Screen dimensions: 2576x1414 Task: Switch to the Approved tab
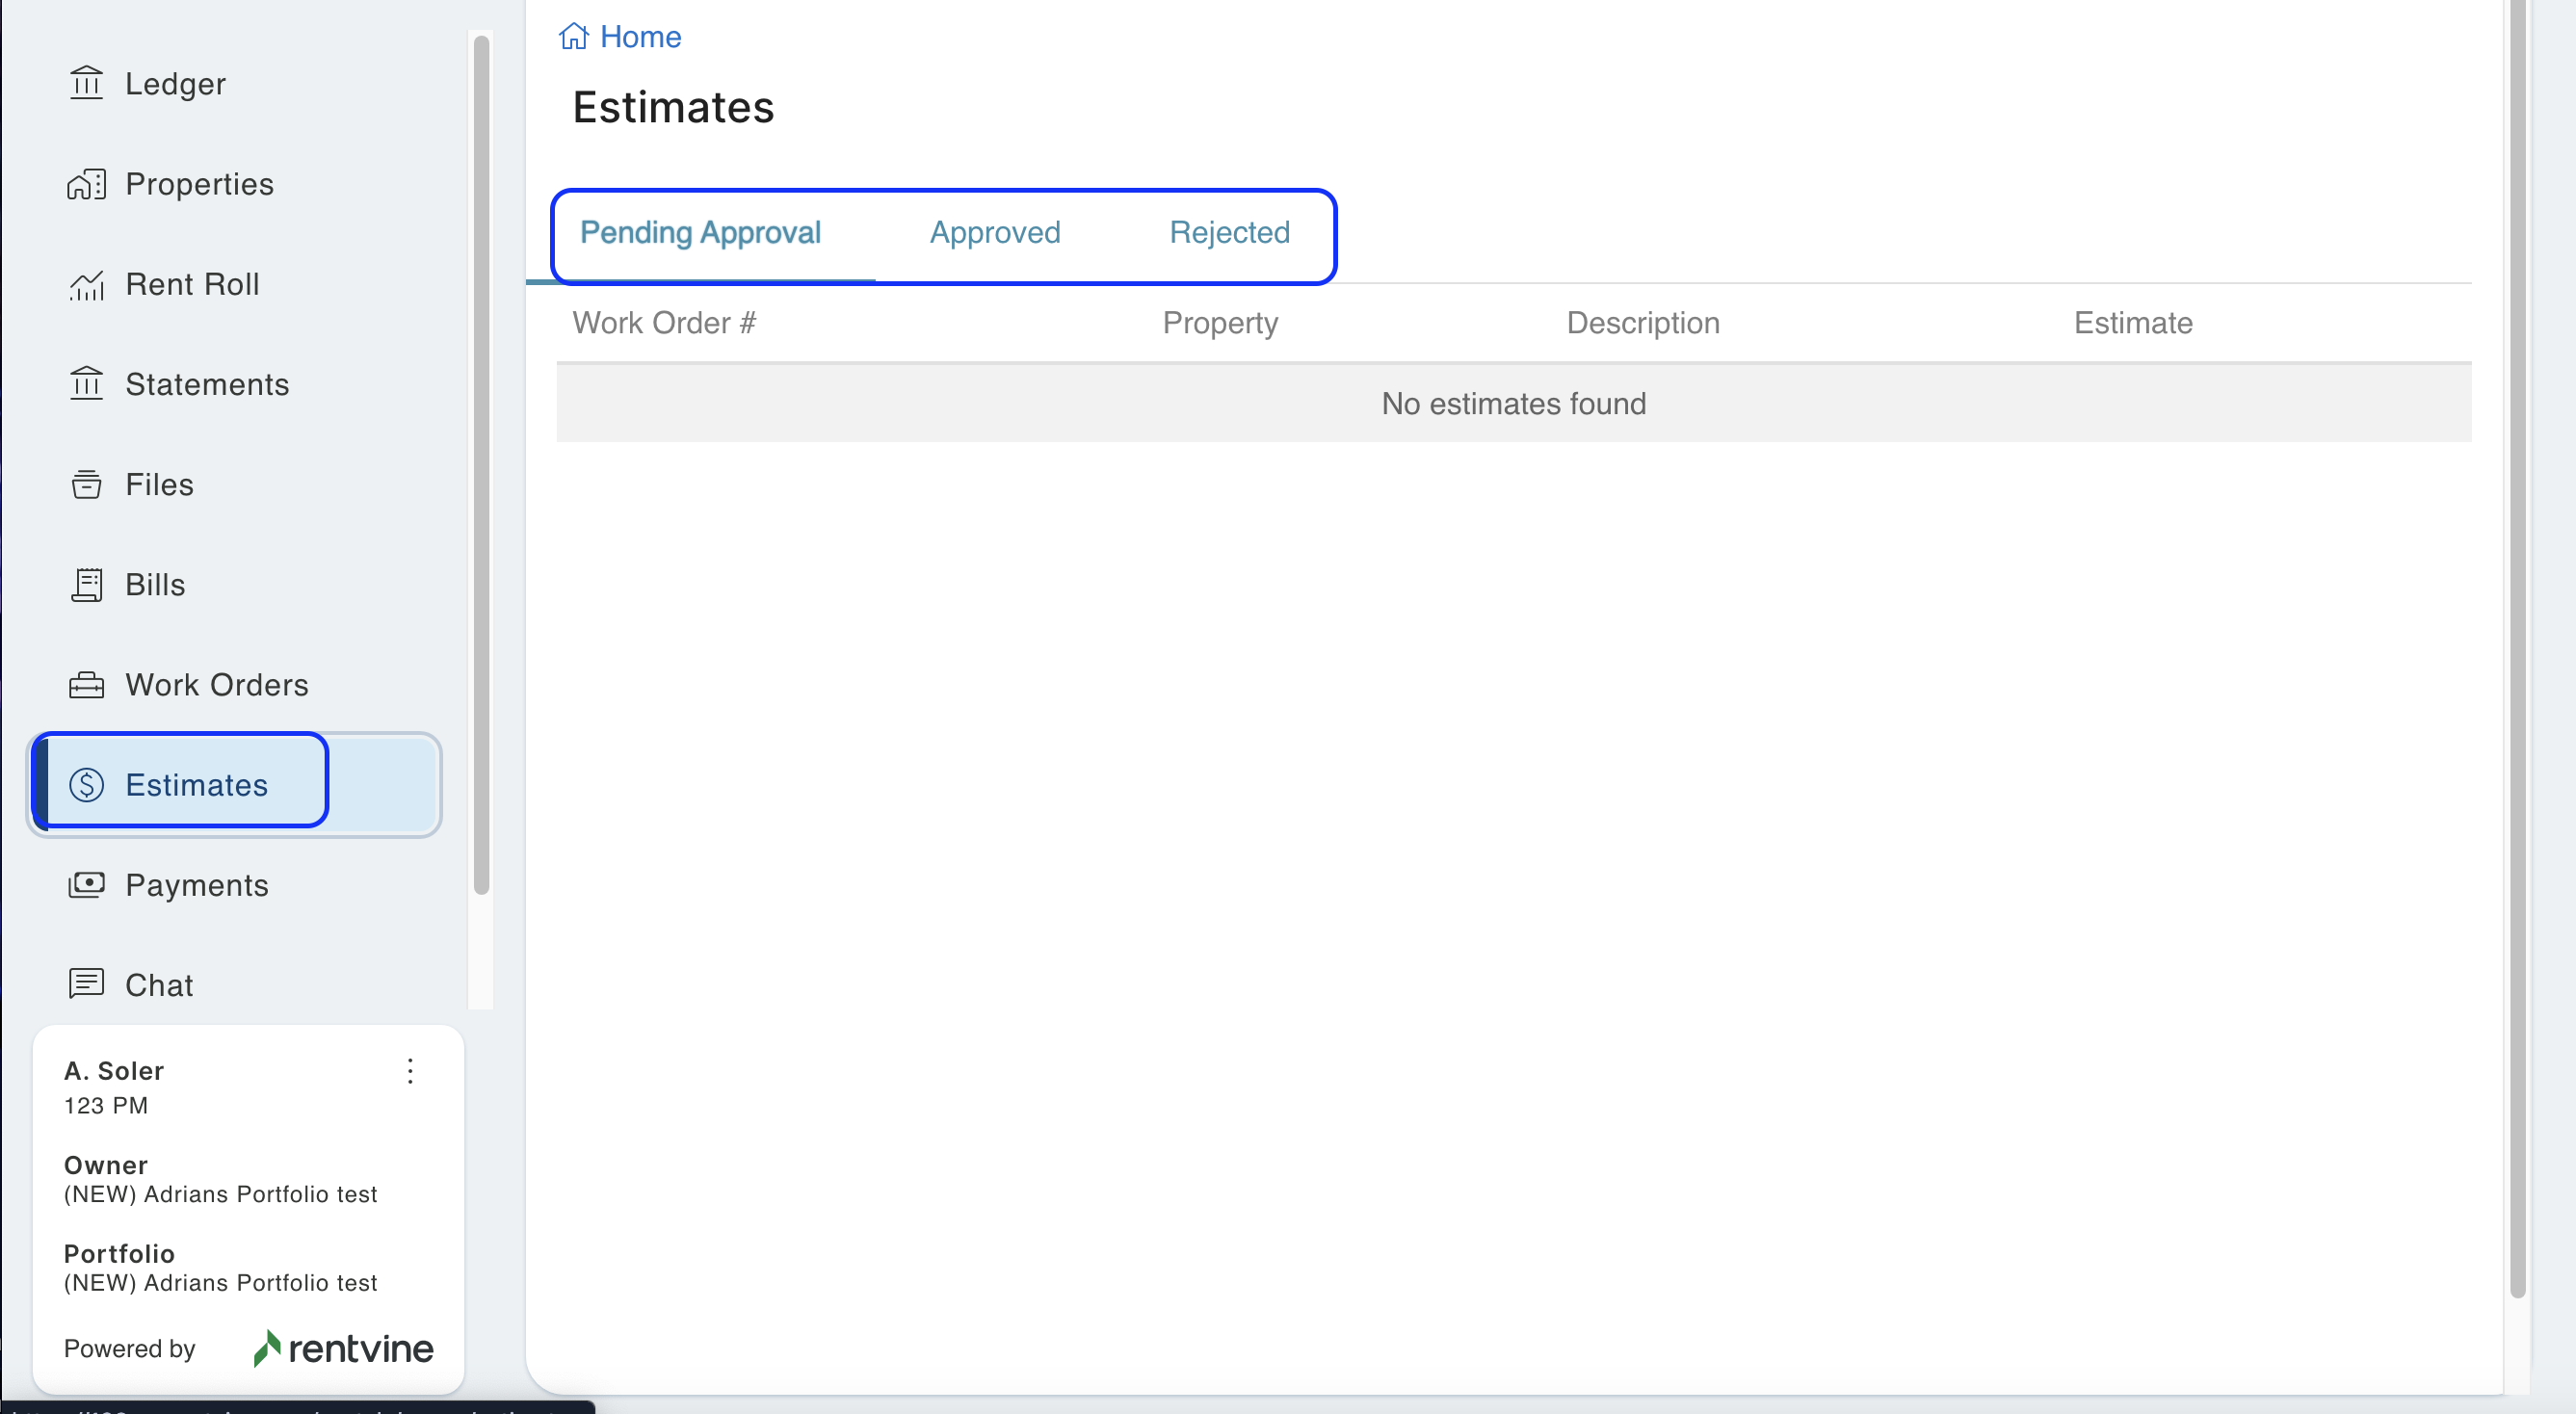[994, 233]
